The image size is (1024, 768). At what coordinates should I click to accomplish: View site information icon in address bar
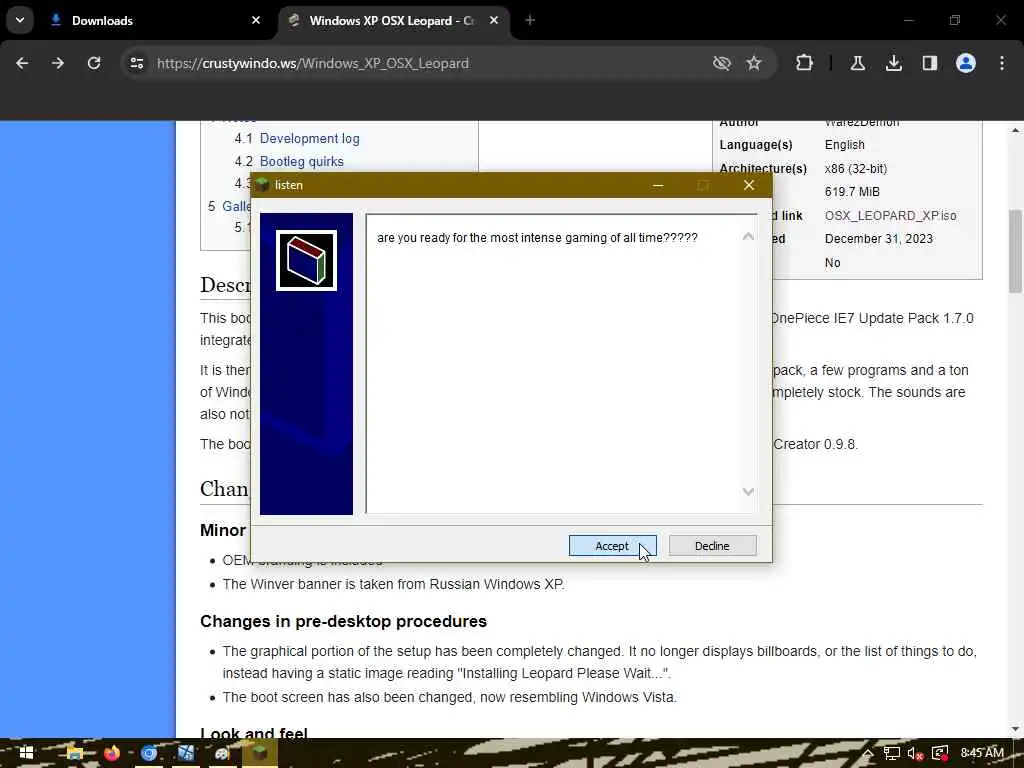click(136, 63)
